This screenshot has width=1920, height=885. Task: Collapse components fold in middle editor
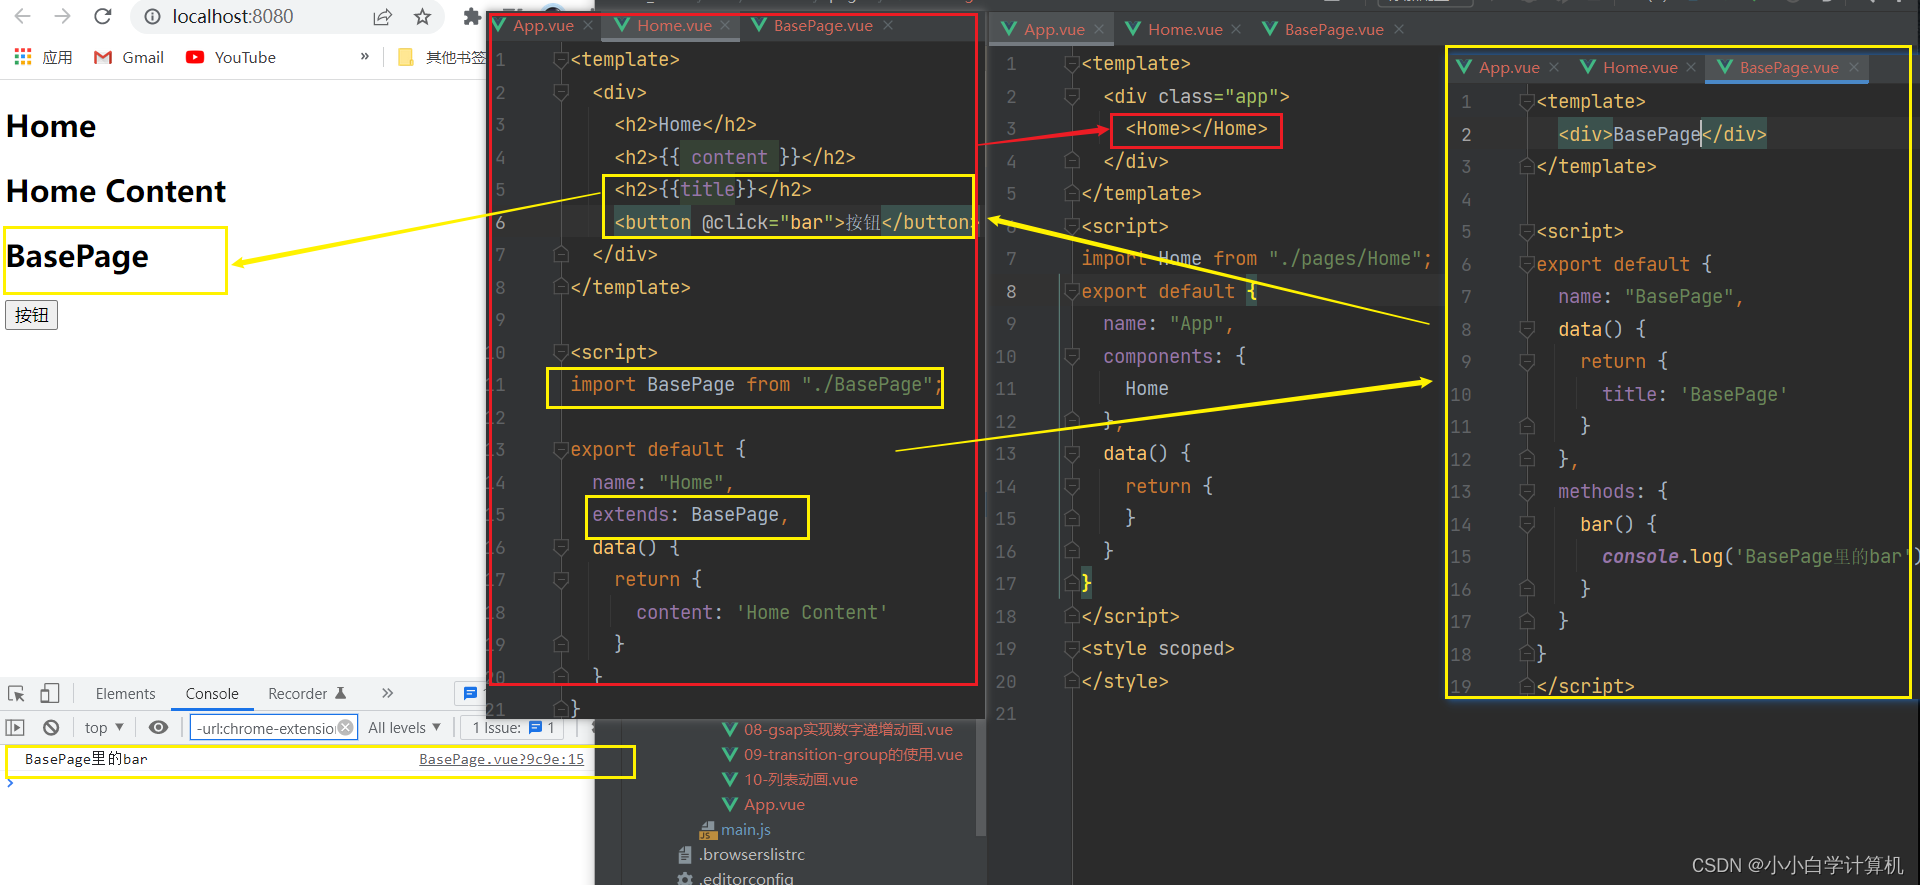(1072, 356)
